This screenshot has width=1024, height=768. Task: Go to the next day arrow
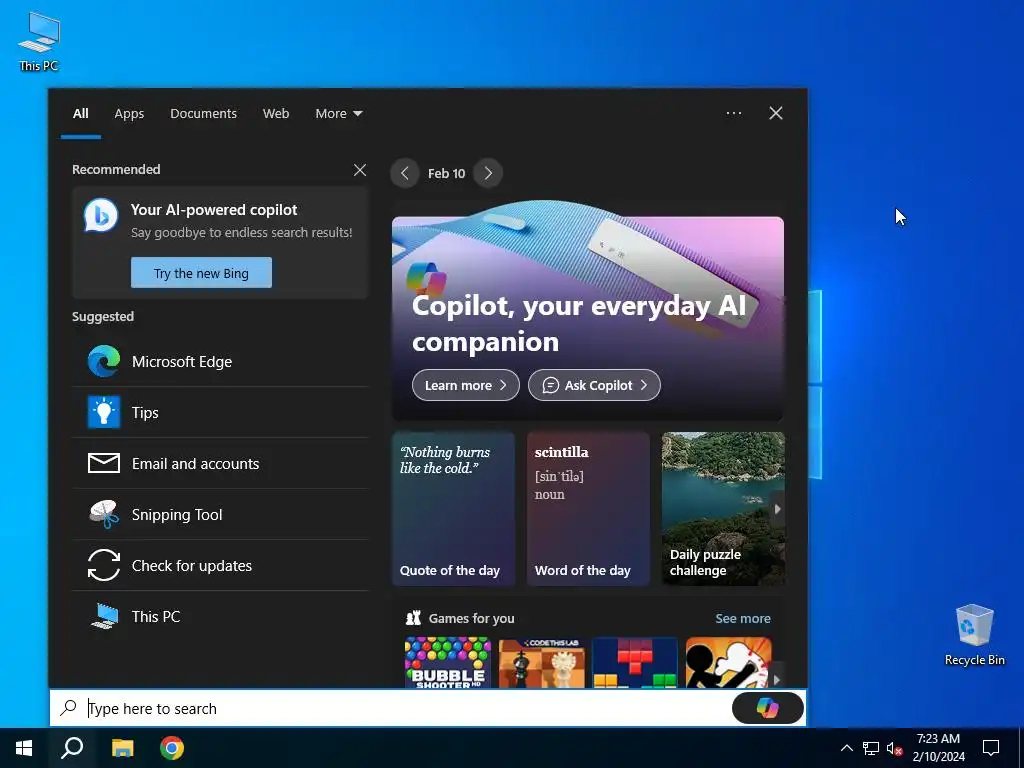[x=488, y=173]
